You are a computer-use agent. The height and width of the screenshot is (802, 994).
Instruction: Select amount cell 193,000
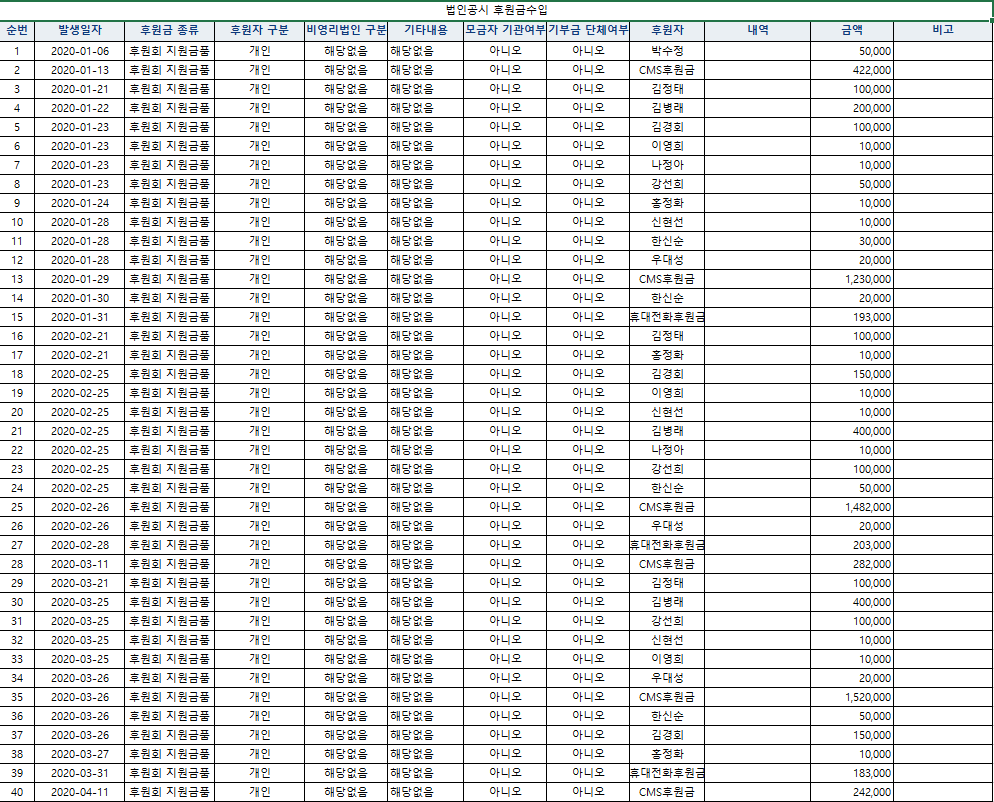pos(852,318)
